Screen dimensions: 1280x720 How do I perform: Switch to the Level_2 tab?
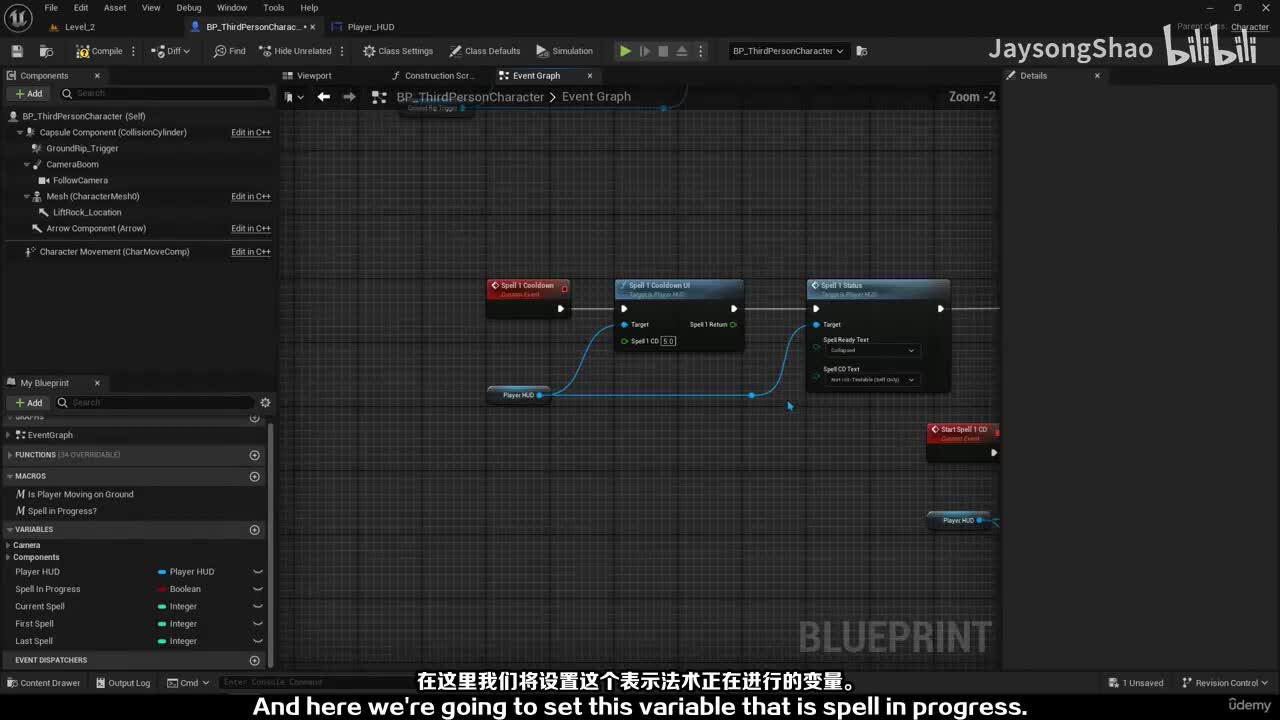tap(80, 27)
